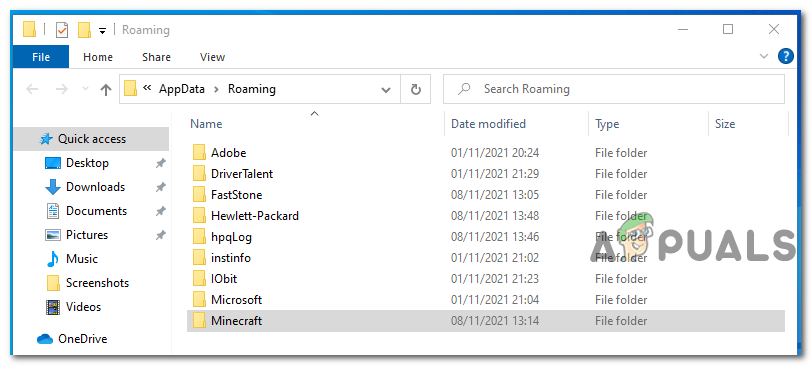This screenshot has width=812, height=366.
Task: Select the DriverTalent folder icon
Action: coord(199,174)
